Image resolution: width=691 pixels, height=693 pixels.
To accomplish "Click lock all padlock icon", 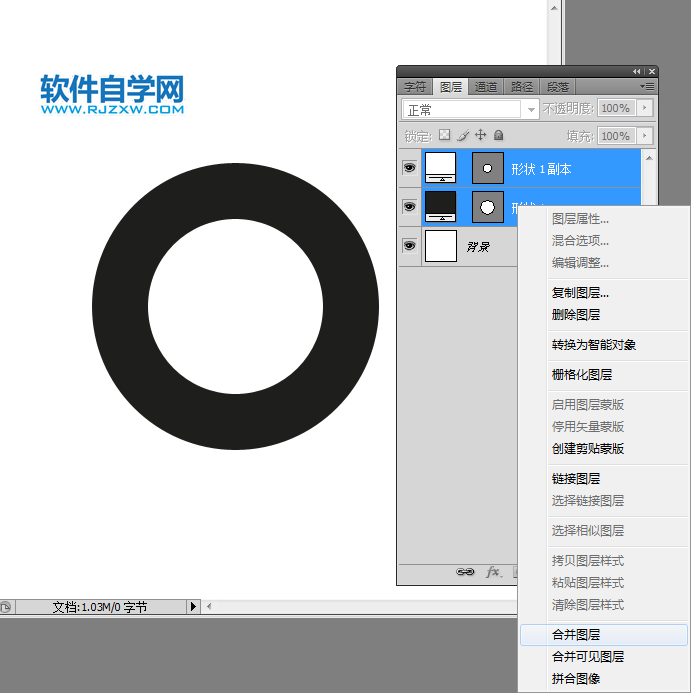I will 499,135.
